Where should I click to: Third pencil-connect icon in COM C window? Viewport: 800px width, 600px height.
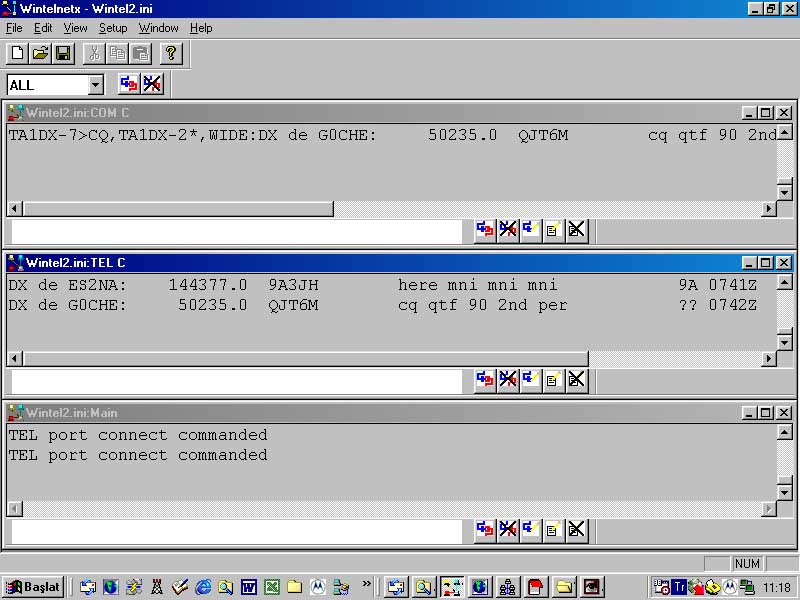click(x=531, y=231)
